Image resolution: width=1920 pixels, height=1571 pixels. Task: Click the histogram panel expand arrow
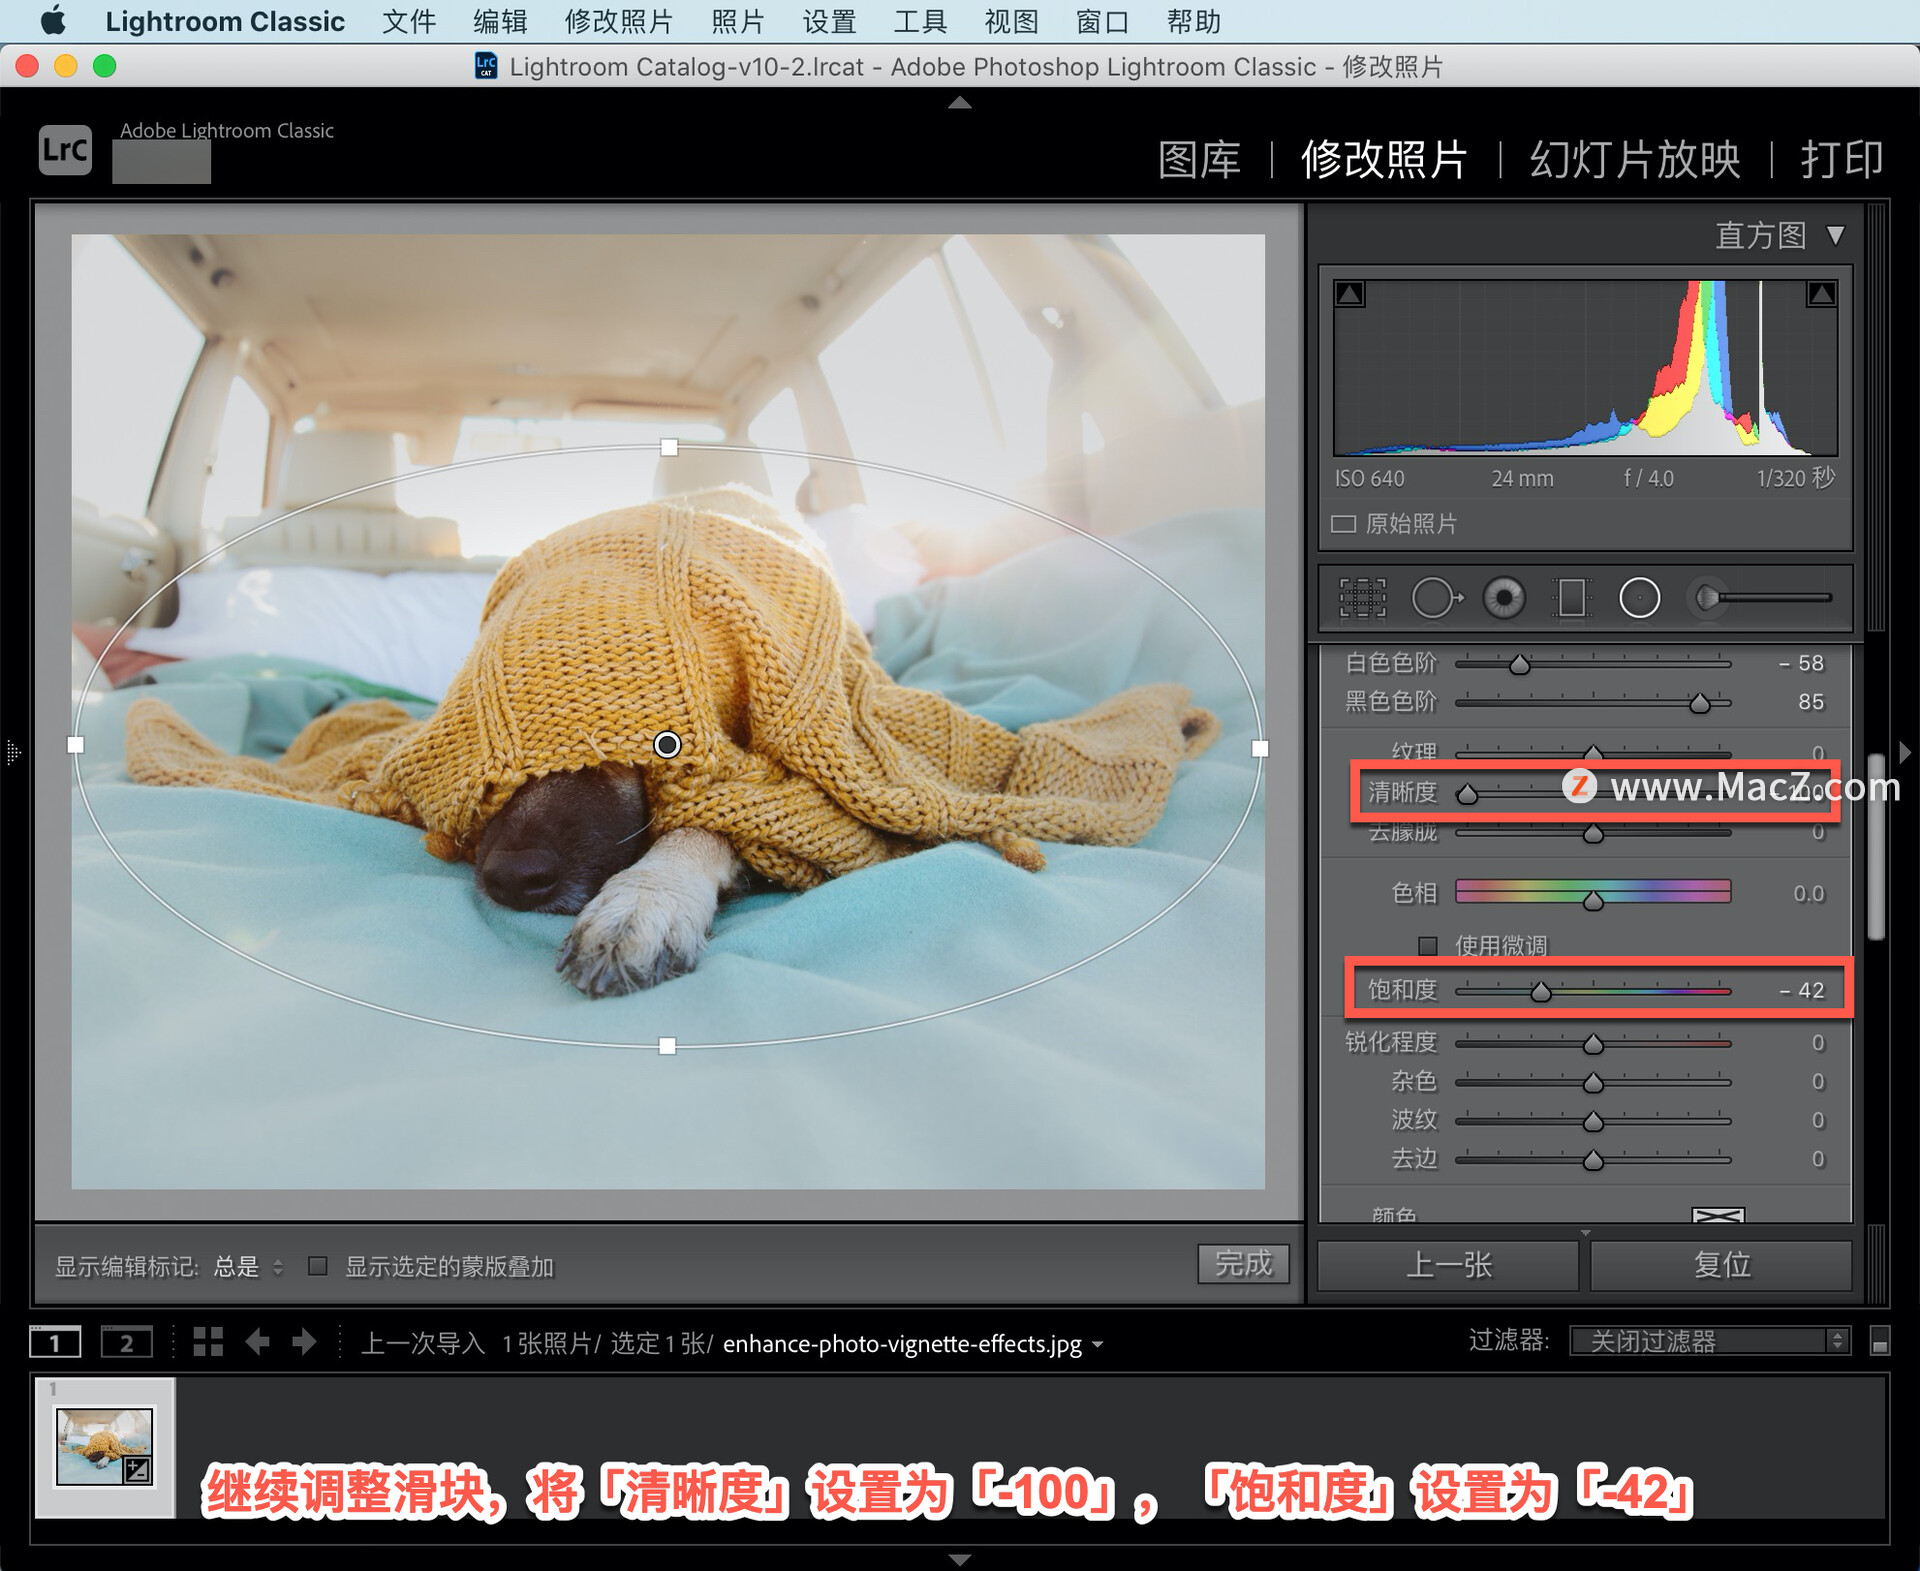[1834, 236]
